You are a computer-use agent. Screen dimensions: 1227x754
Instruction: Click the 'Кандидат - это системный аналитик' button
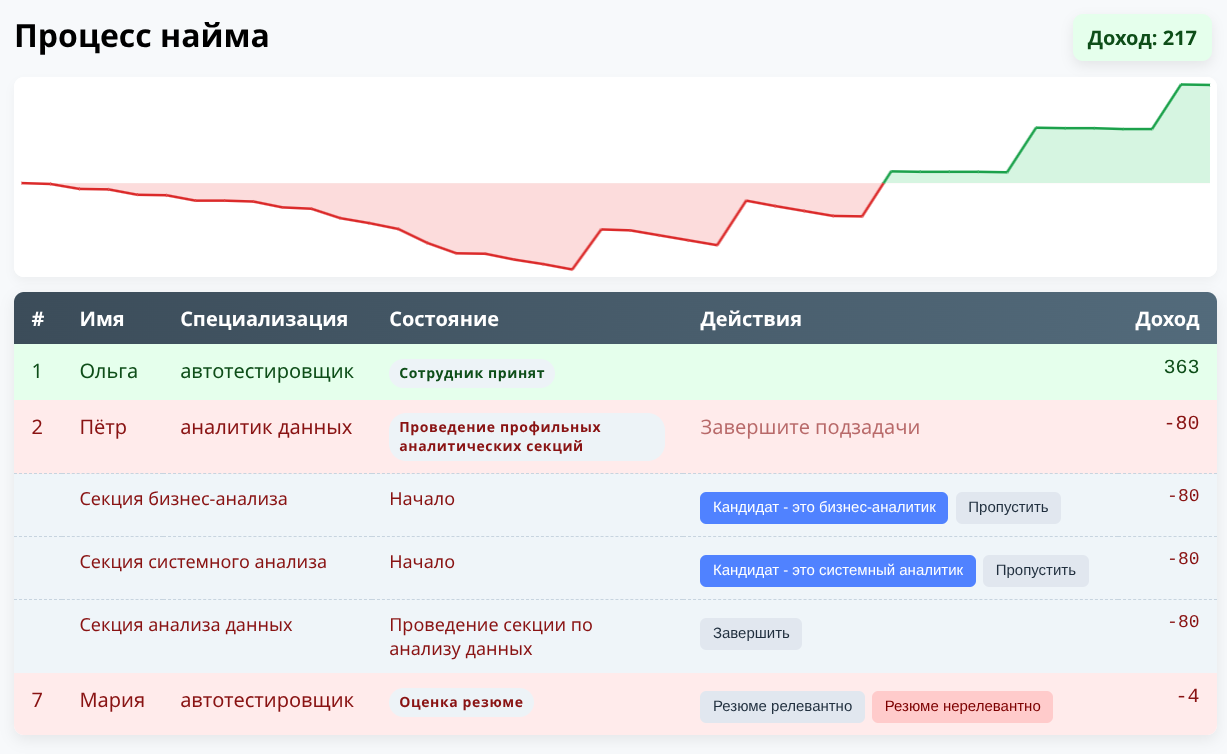[837, 570]
